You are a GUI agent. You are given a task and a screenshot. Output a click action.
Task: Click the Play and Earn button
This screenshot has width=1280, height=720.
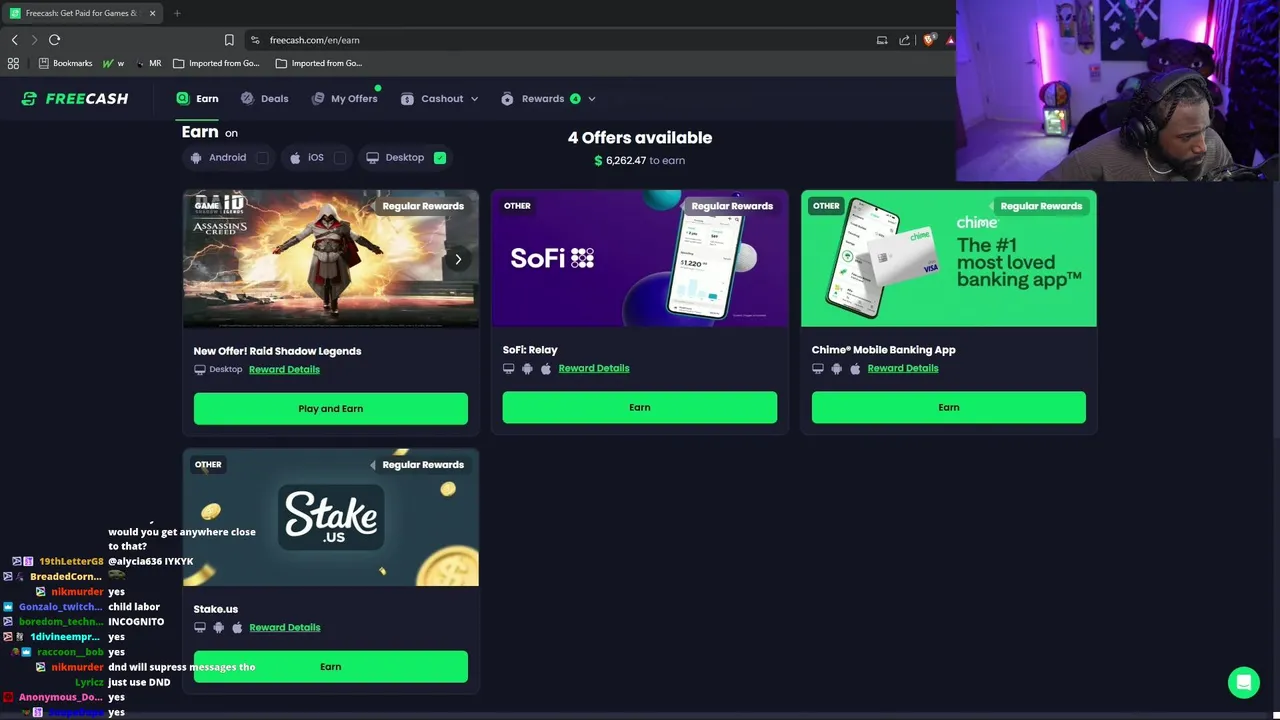330,408
